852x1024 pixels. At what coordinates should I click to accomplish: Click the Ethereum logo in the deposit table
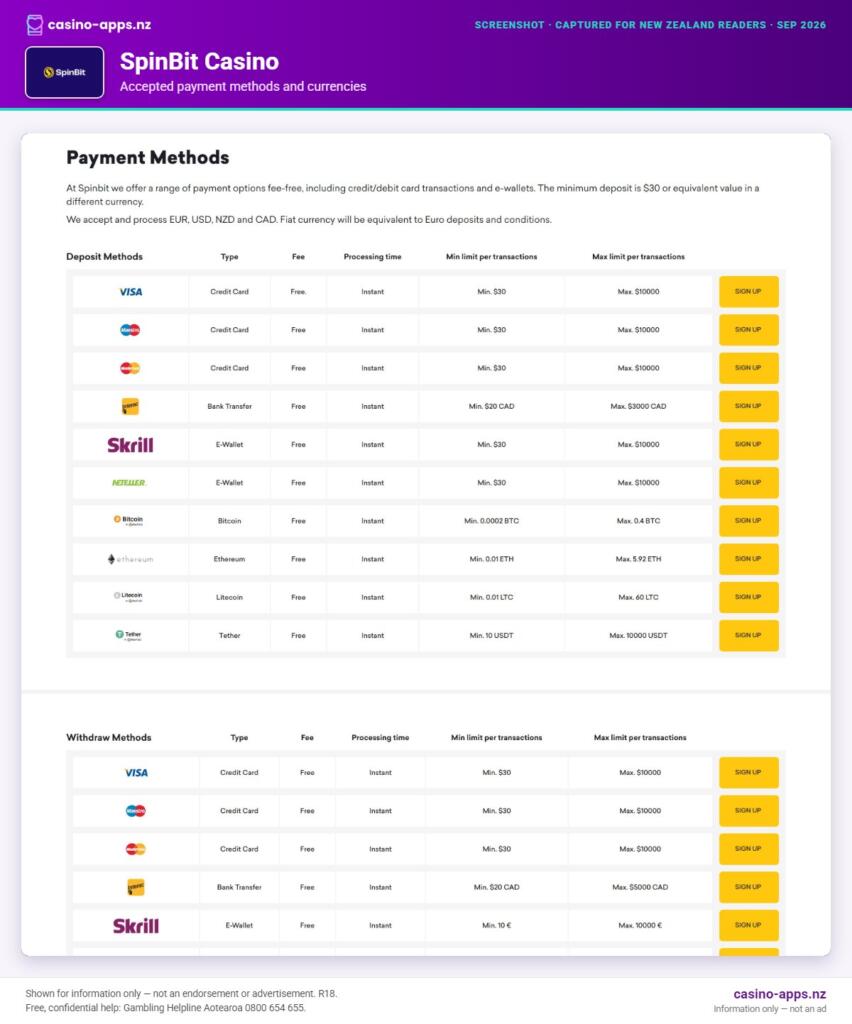[x=131, y=559]
